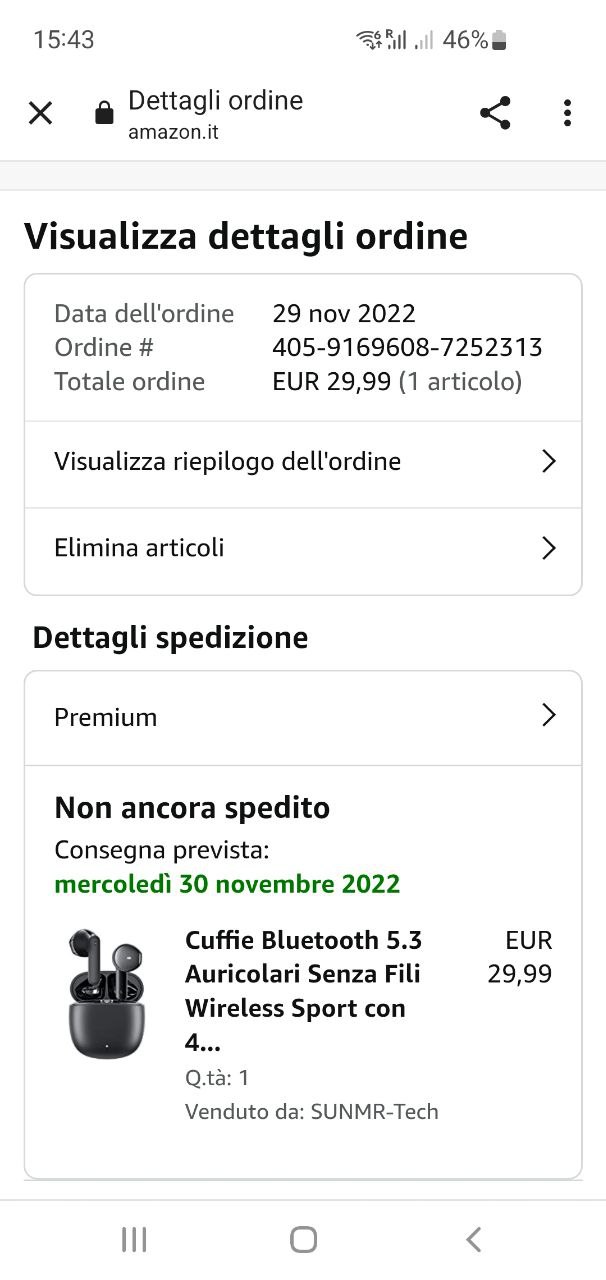
Task: Tap the Android recent apps button
Action: [133, 1240]
